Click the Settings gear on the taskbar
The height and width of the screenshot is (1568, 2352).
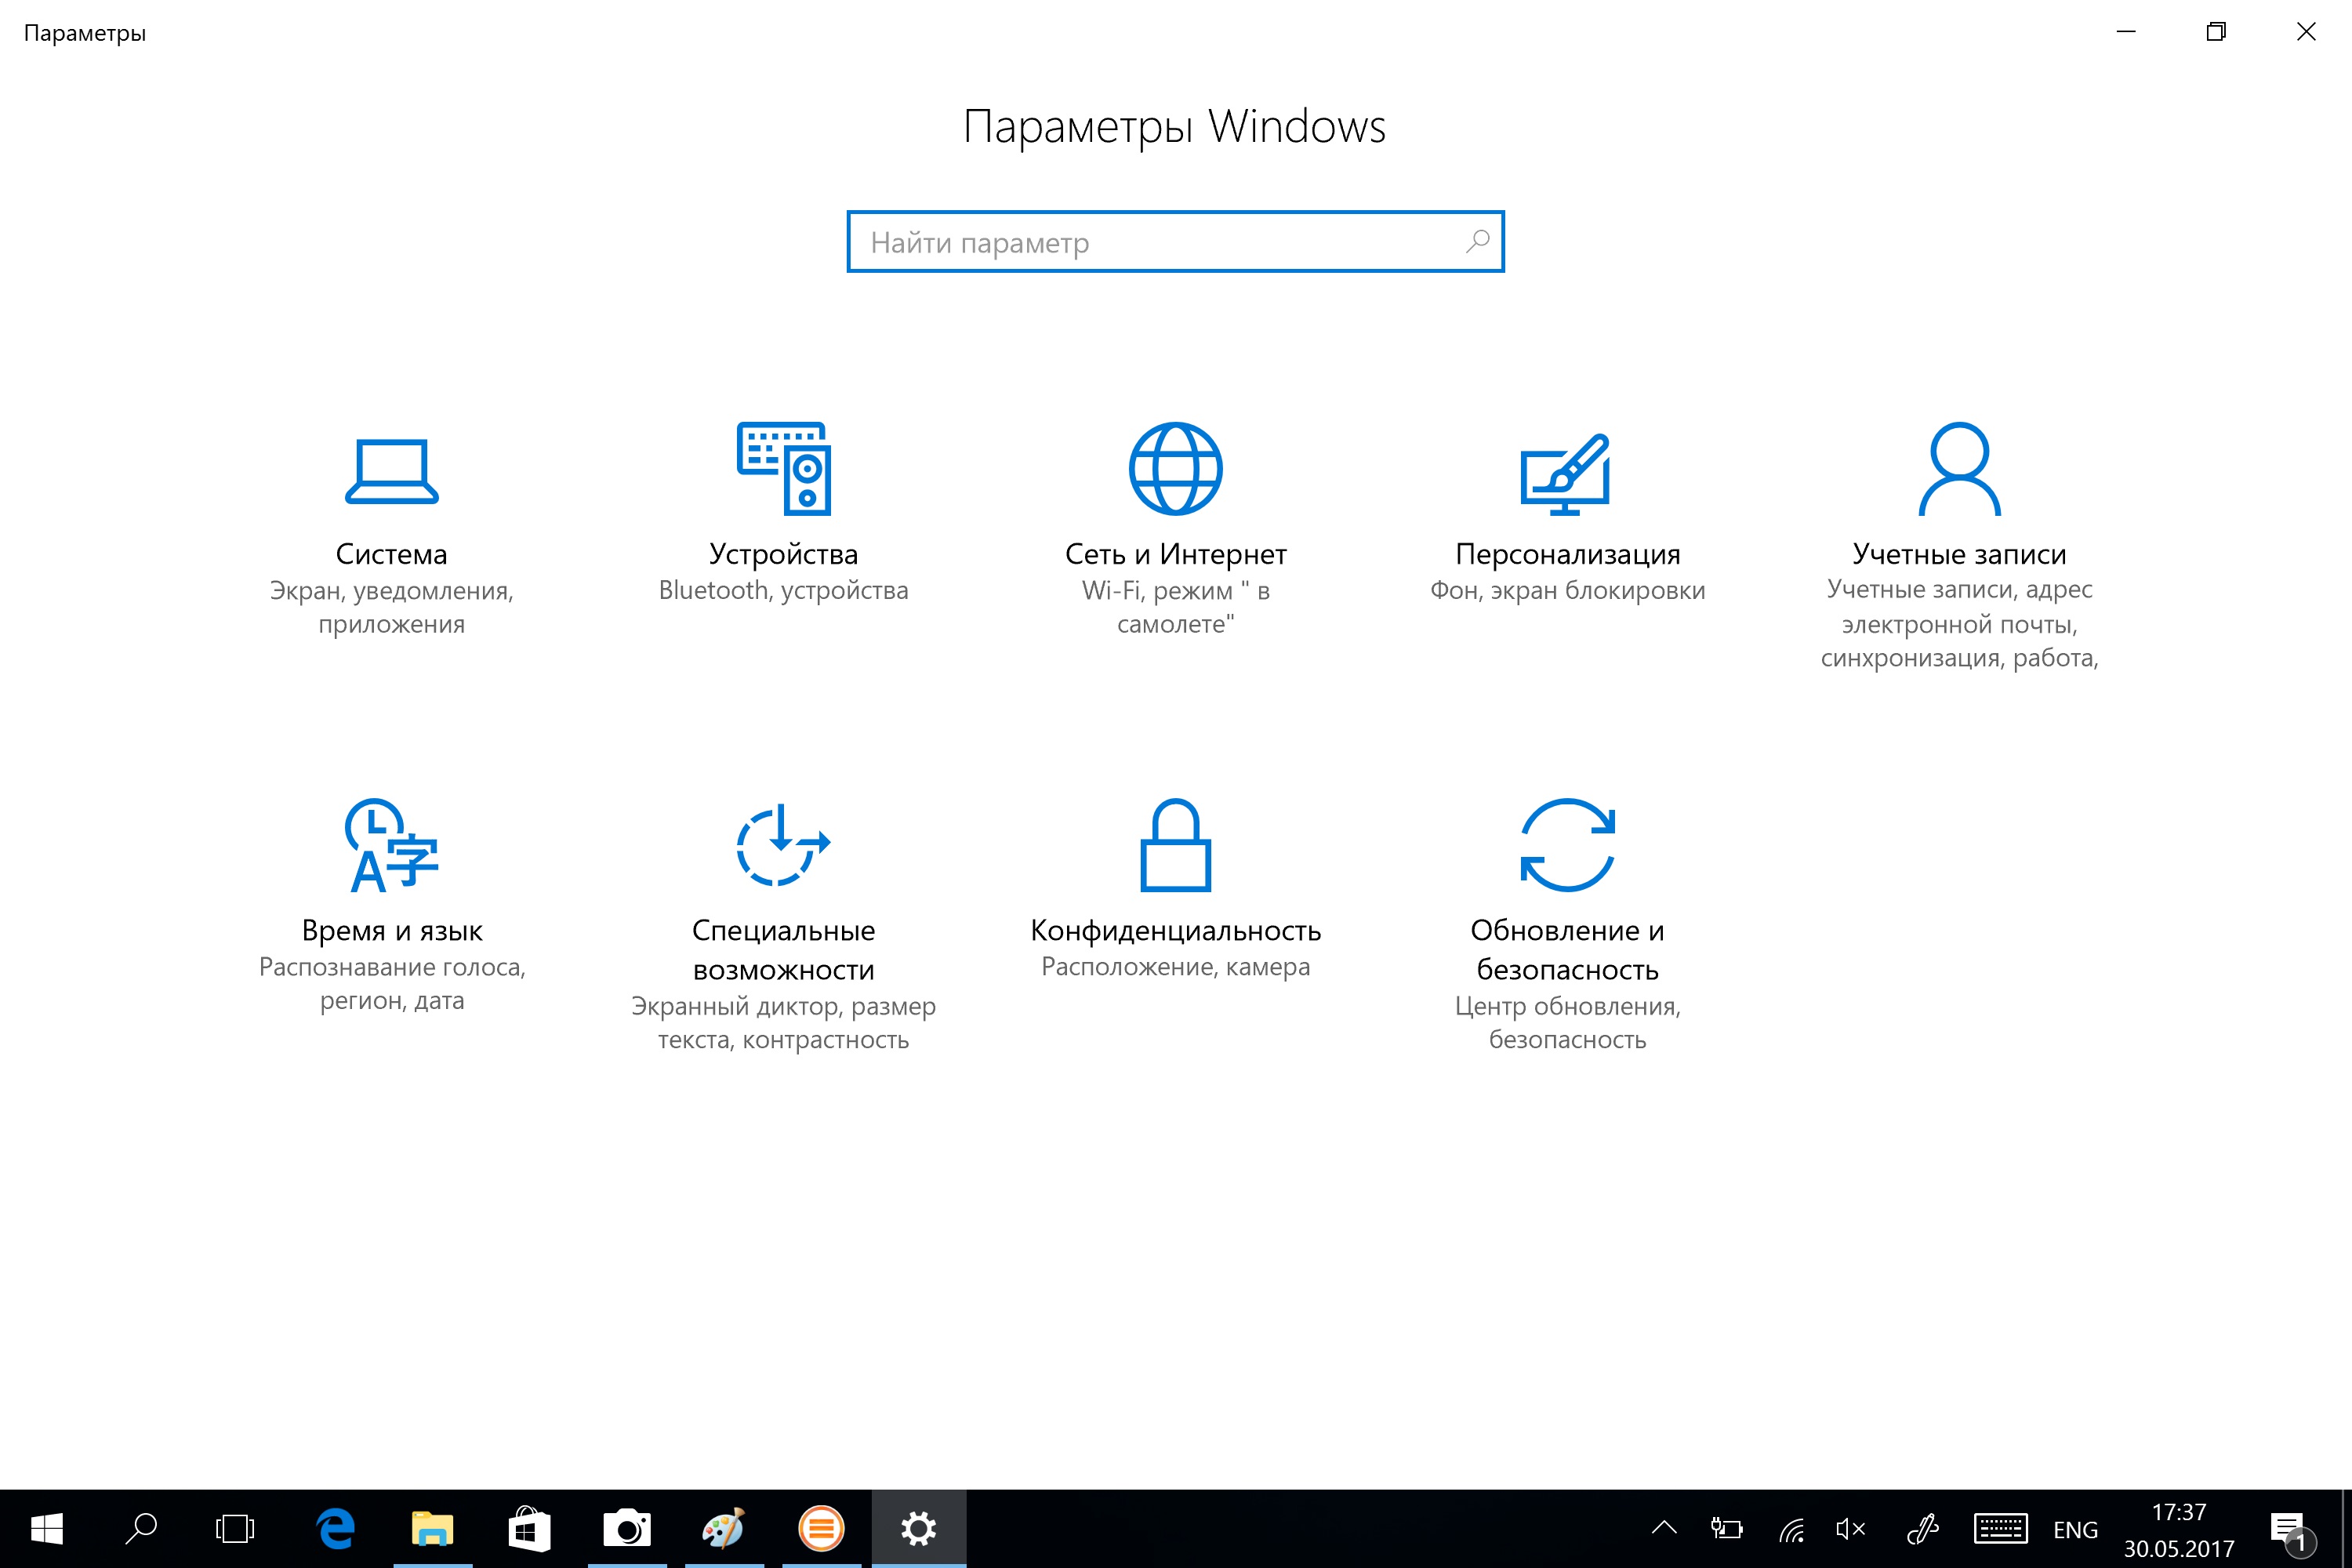click(919, 1529)
